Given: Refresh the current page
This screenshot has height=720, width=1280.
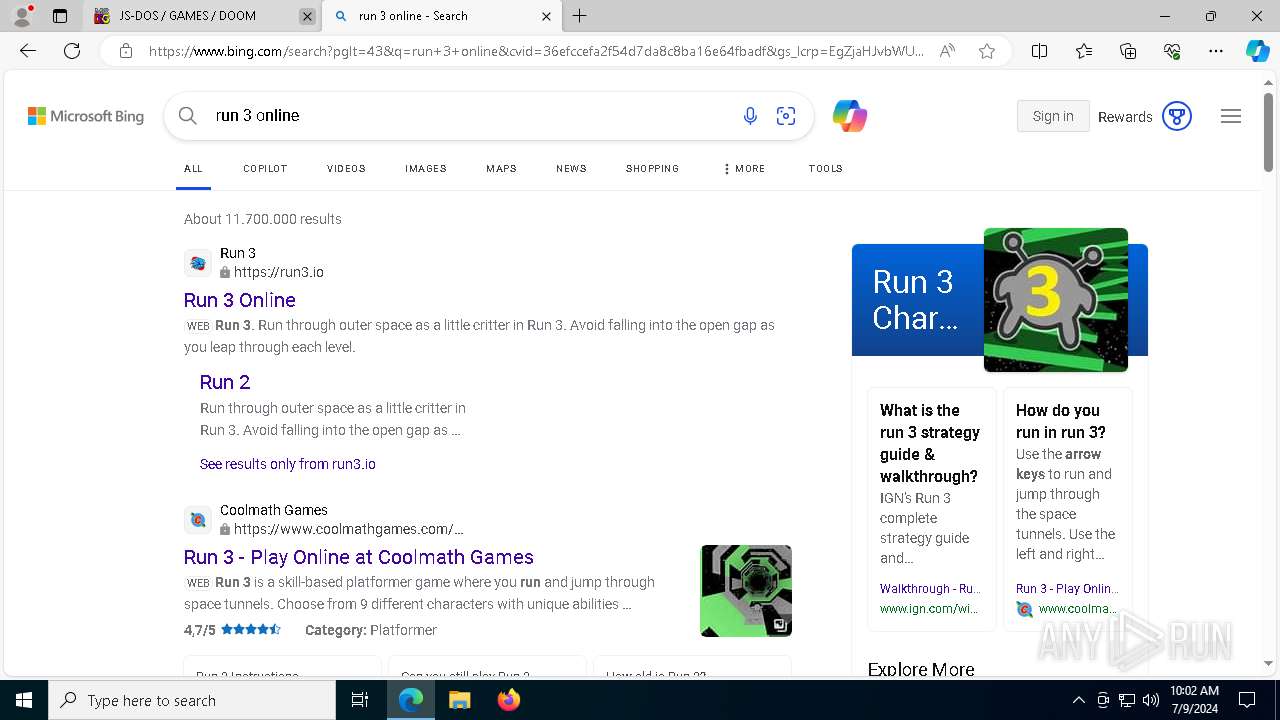Looking at the screenshot, I should [x=72, y=51].
